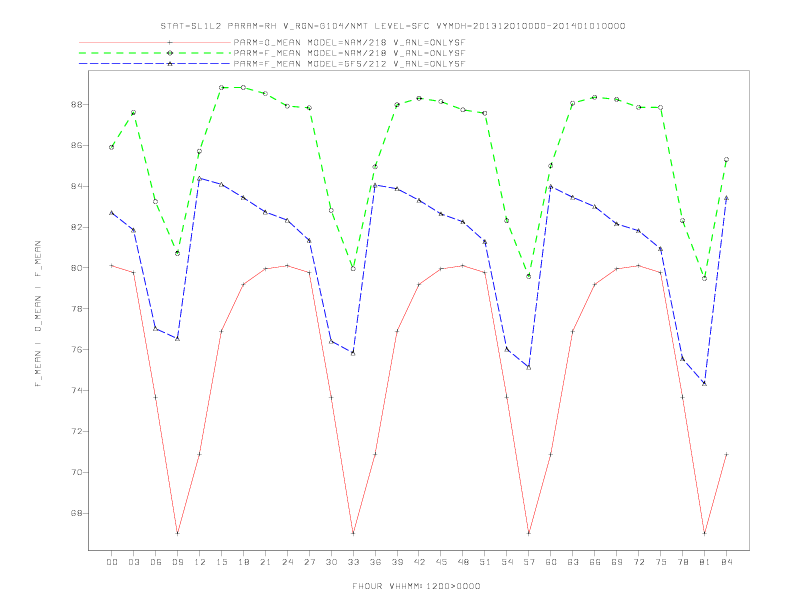Click the x-axis tick label 54

[x=507, y=562]
